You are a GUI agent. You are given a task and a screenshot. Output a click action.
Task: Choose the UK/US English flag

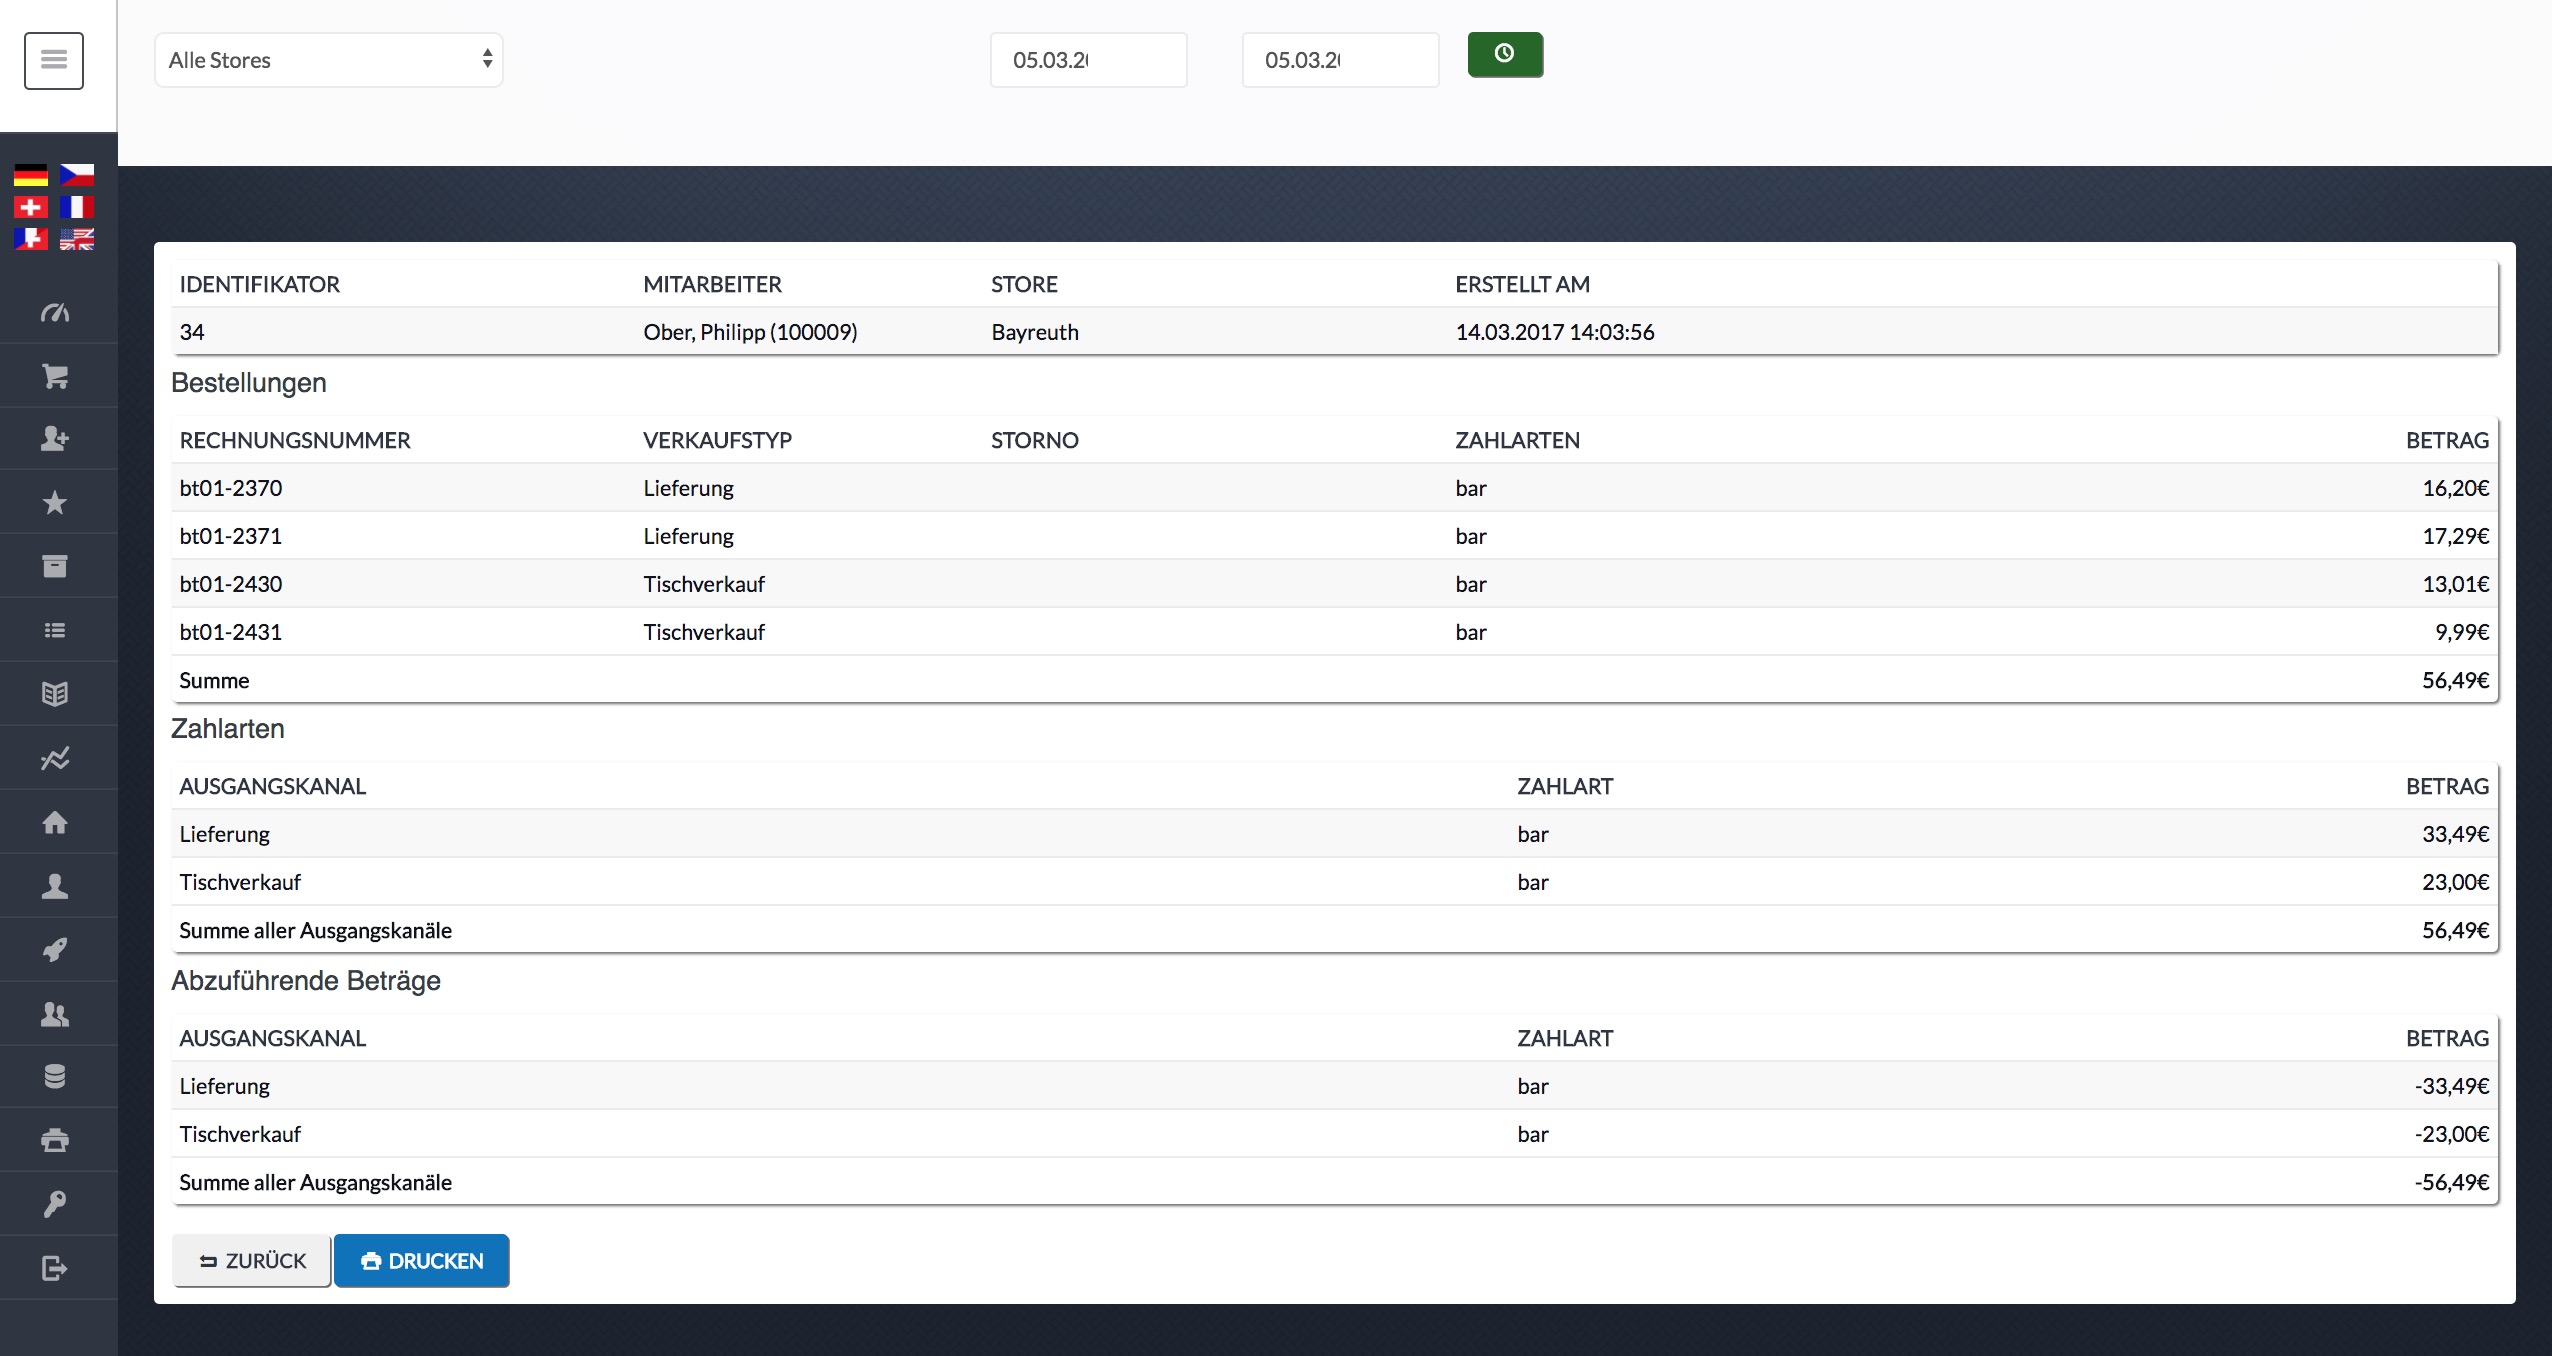(x=77, y=239)
